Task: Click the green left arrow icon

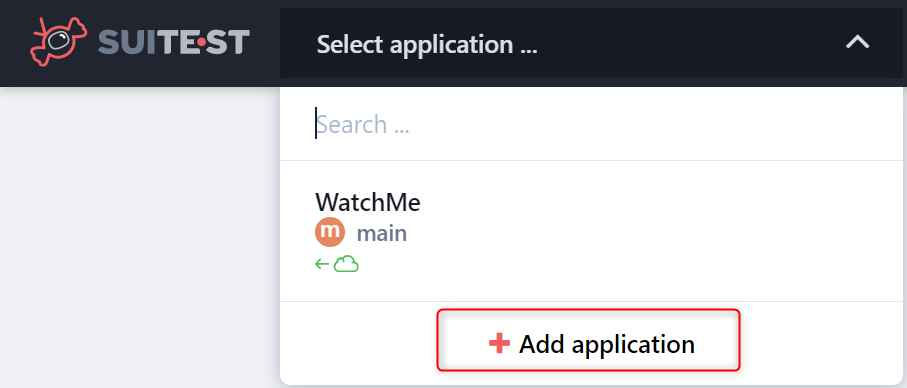Action: (322, 265)
